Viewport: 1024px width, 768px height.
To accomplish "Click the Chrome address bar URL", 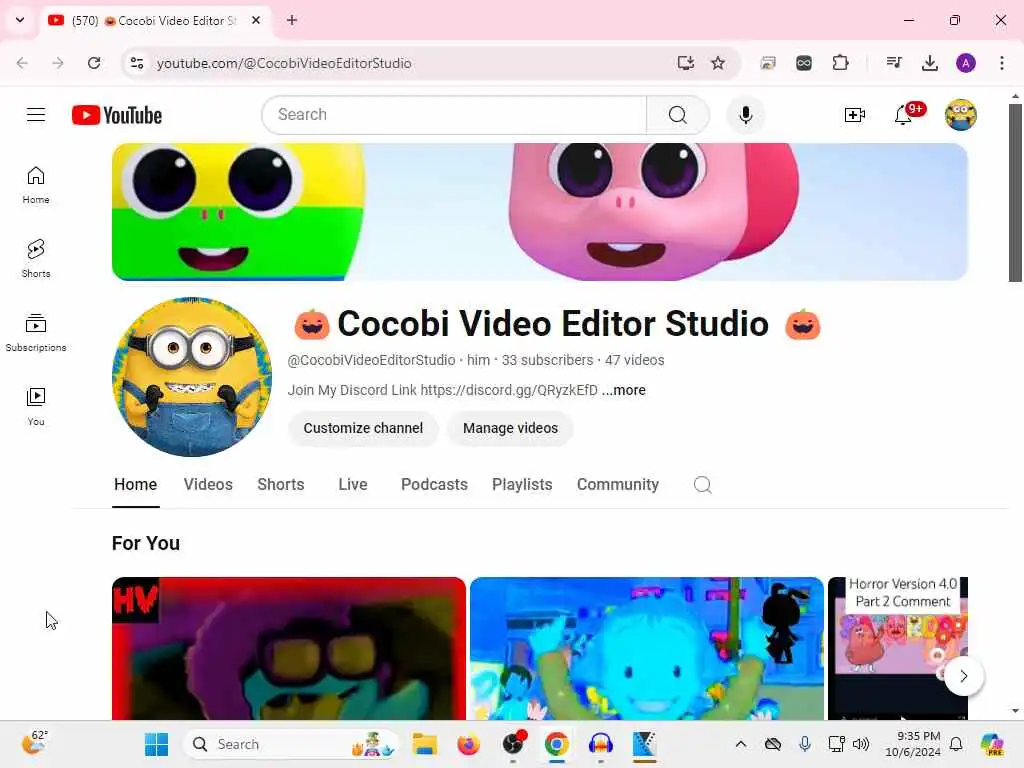I will 284,63.
